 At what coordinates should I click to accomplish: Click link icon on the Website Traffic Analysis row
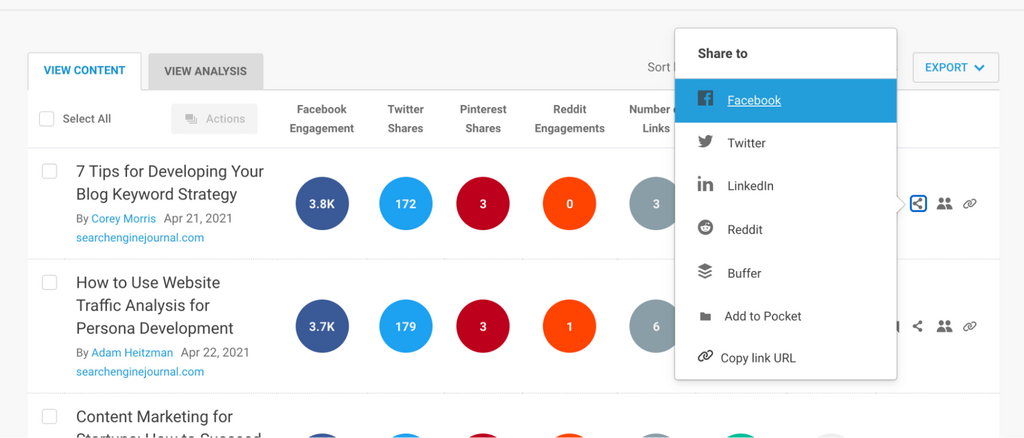[969, 326]
